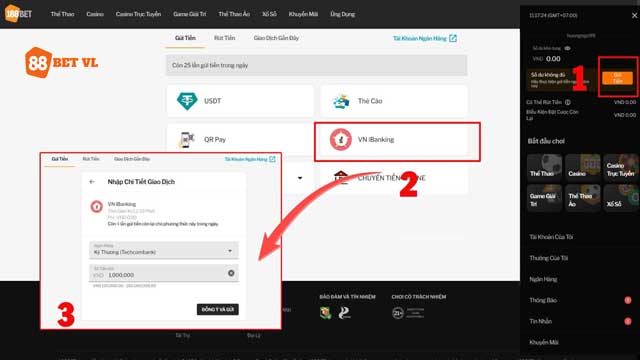Click the 188BET logo in navbar

pos(18,13)
